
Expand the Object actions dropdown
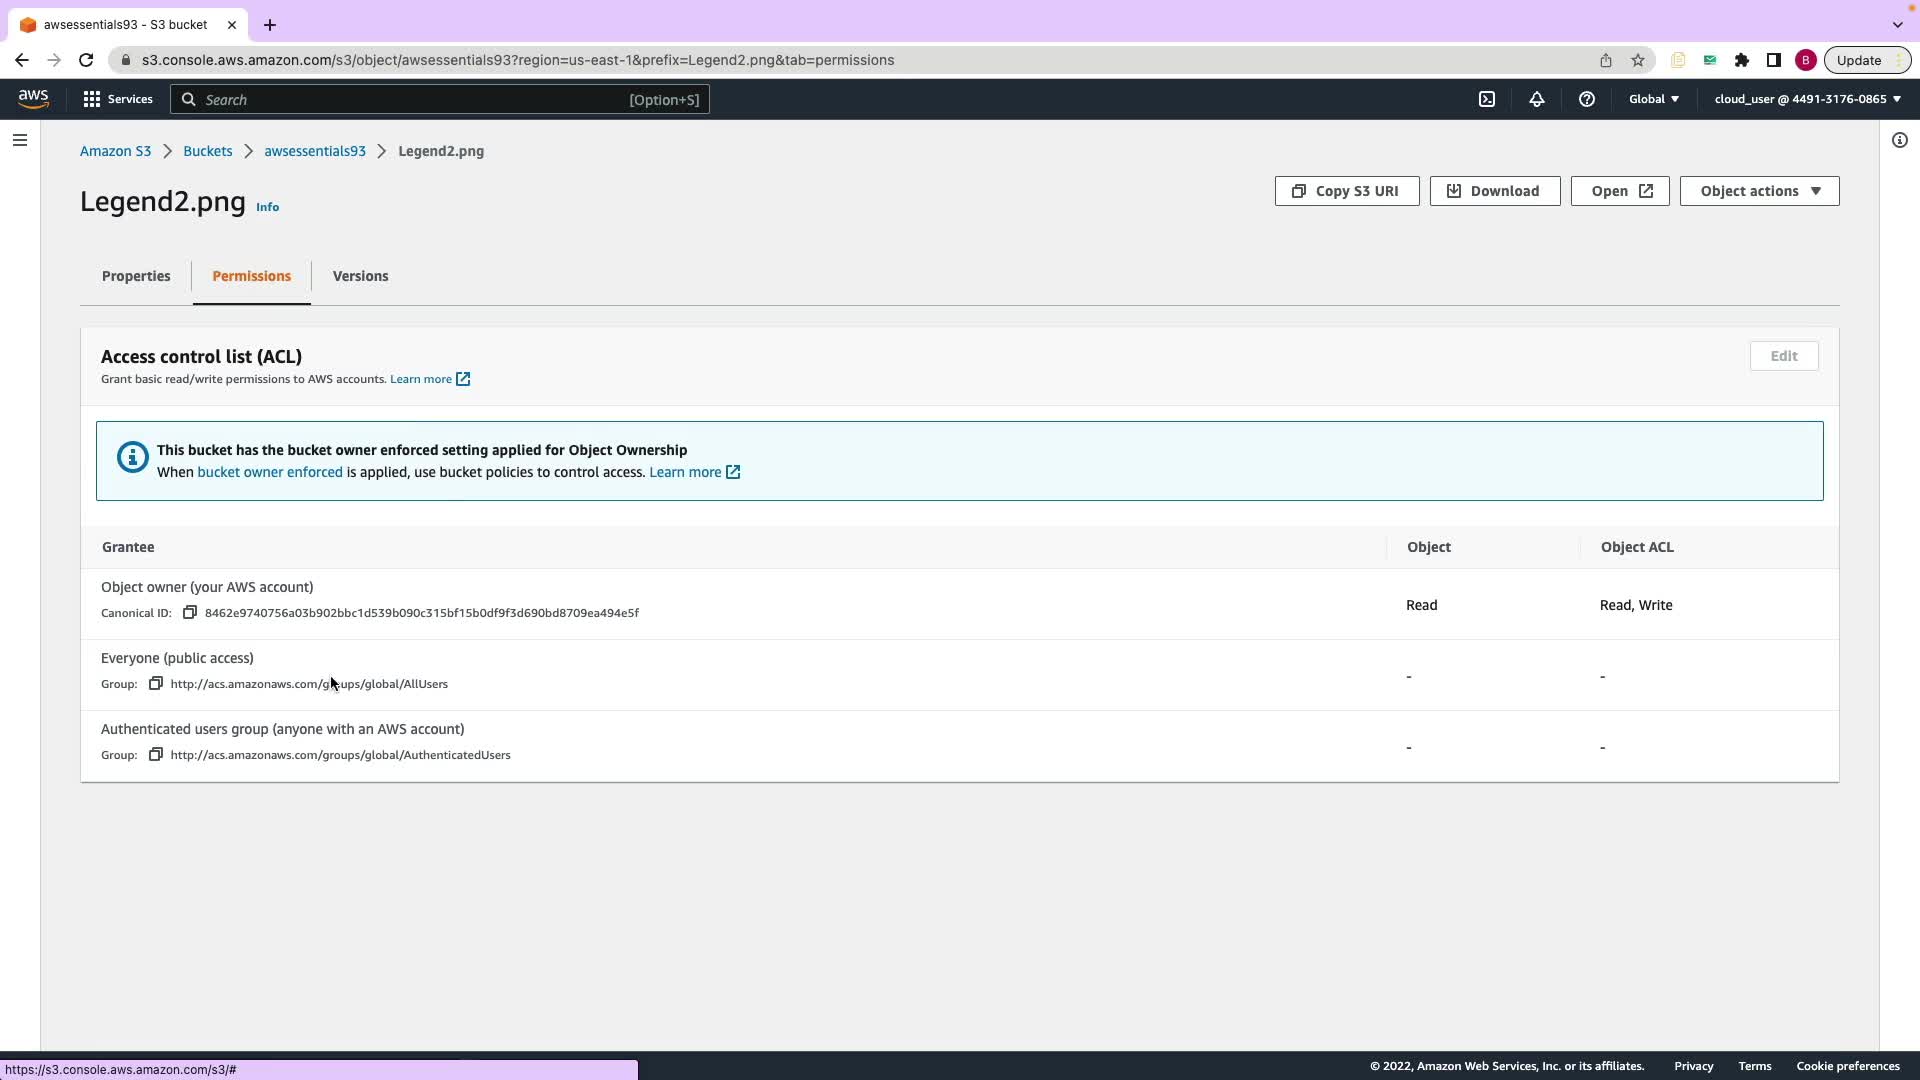pyautogui.click(x=1759, y=191)
